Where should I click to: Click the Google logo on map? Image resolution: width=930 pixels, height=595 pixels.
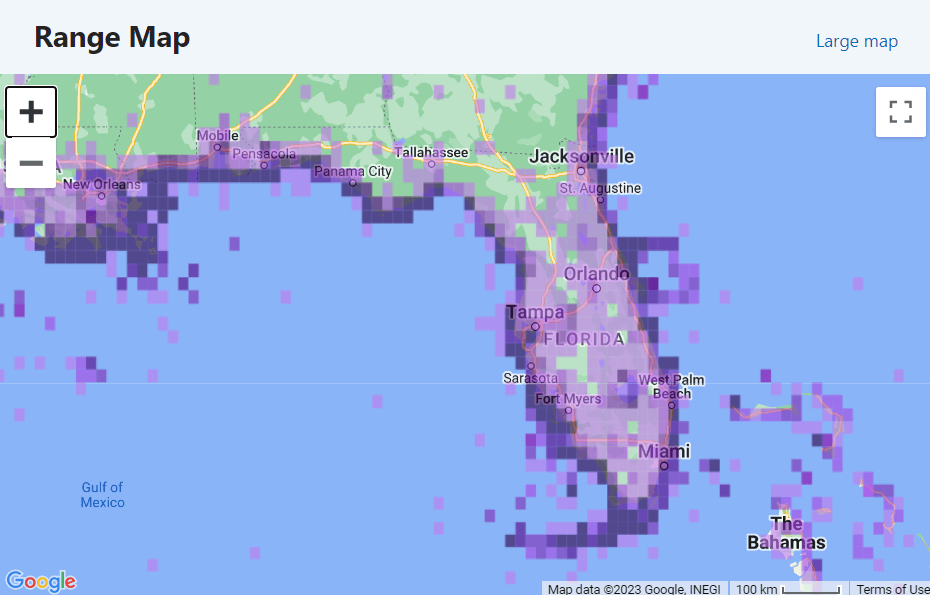[41, 581]
